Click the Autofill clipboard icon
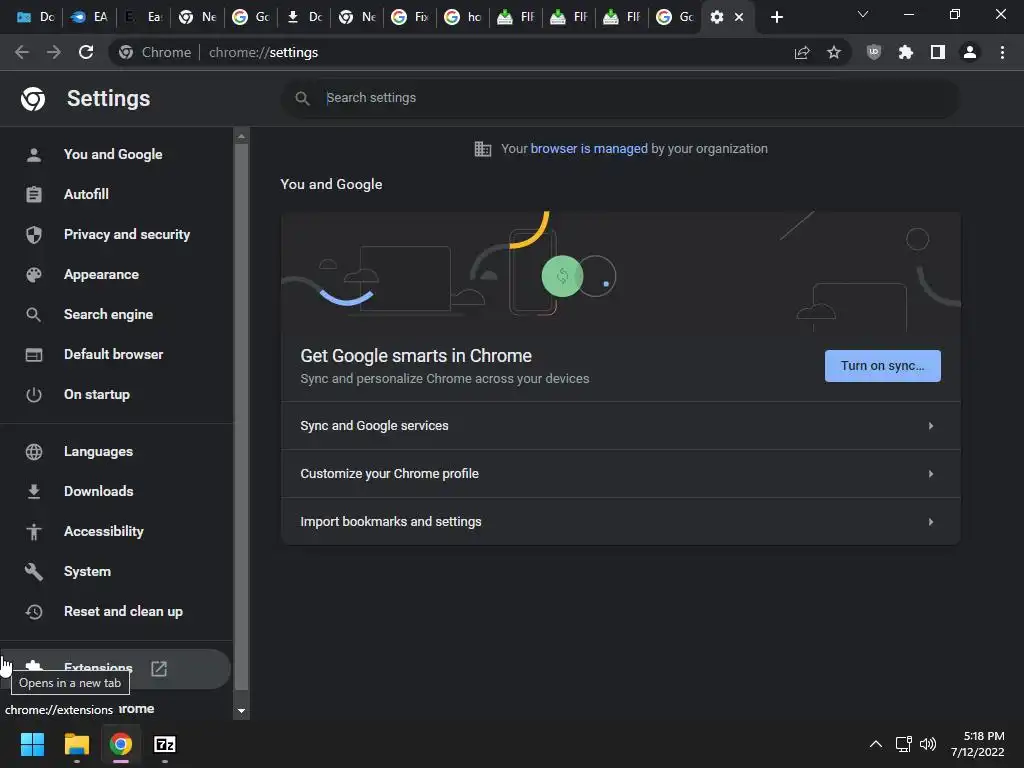The width and height of the screenshot is (1024, 768). [x=34, y=195]
